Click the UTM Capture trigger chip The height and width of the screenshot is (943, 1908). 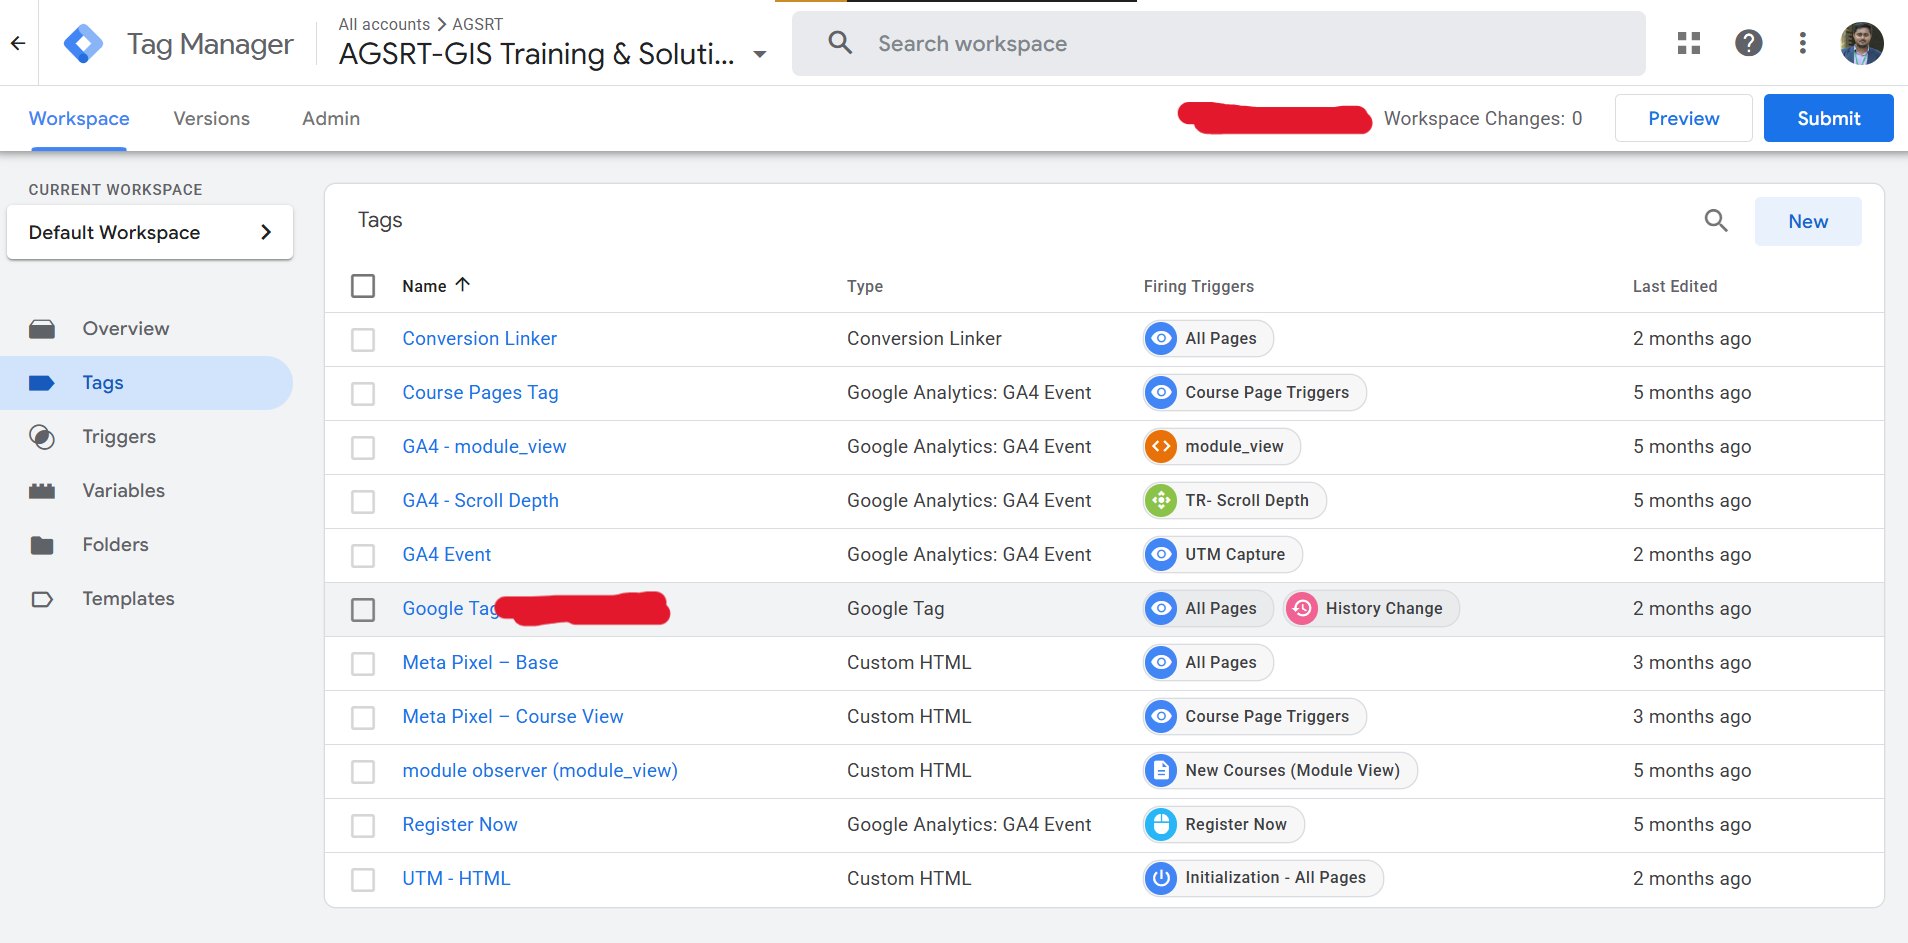tap(1223, 554)
